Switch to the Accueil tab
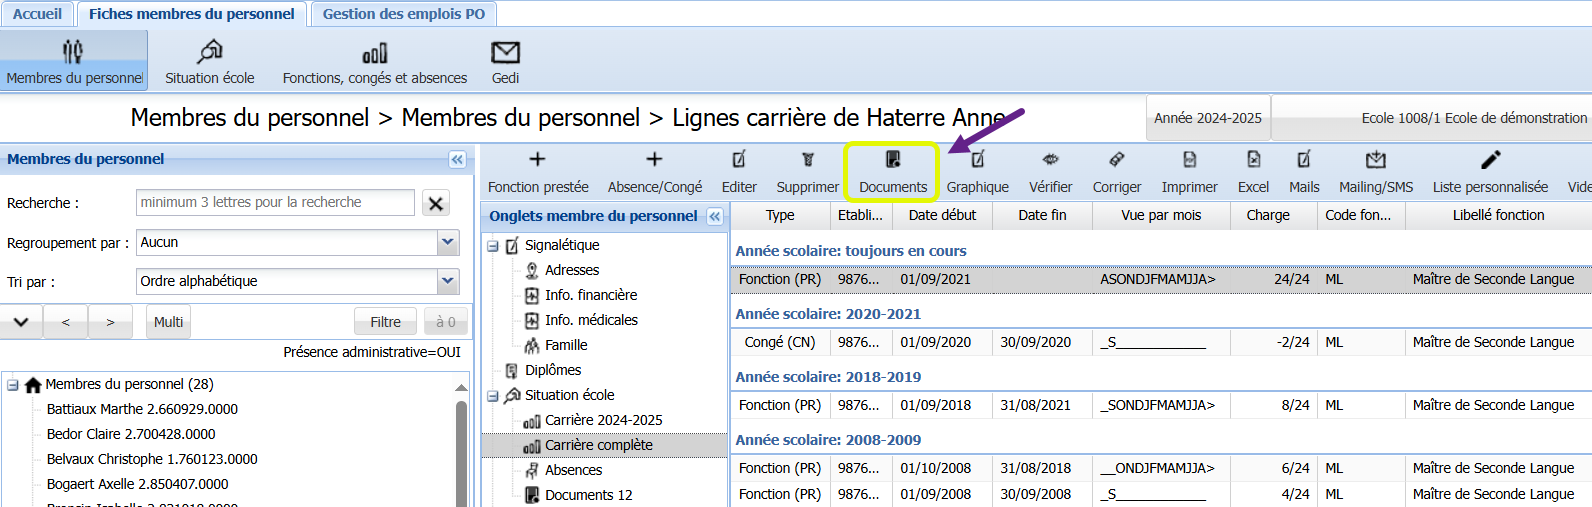This screenshot has width=1592, height=507. tap(37, 14)
